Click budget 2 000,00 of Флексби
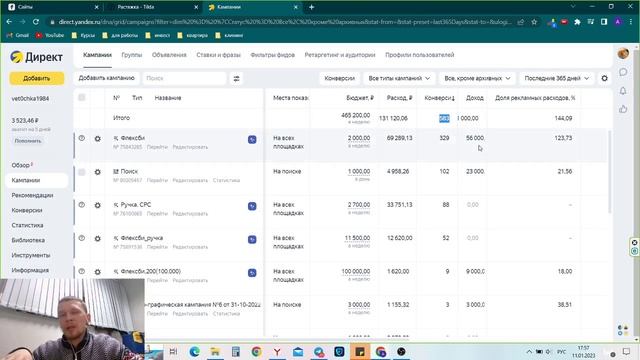 point(359,138)
